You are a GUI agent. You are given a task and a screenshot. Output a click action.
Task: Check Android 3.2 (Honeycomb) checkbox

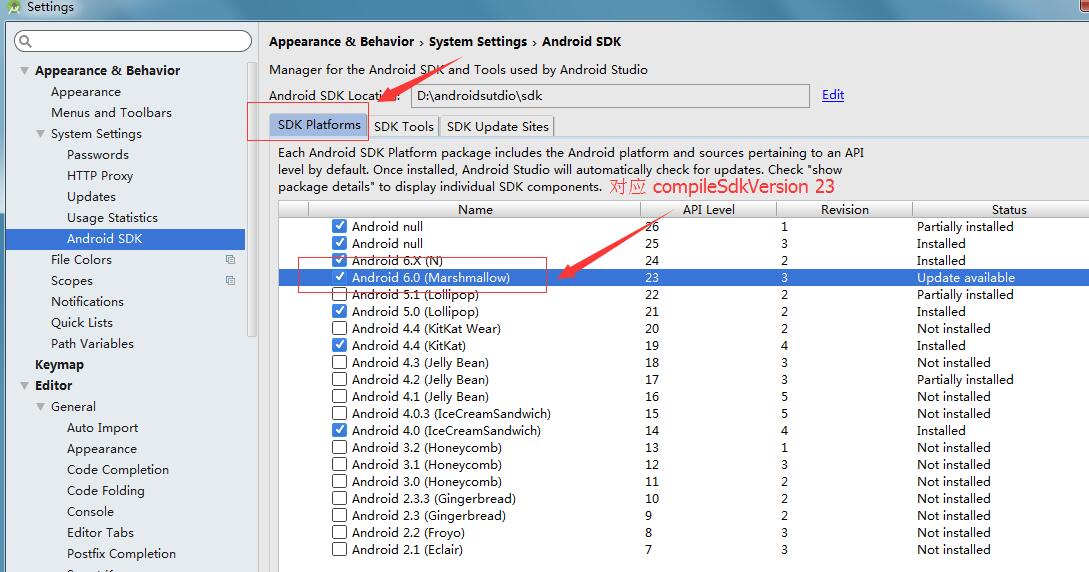click(339, 447)
